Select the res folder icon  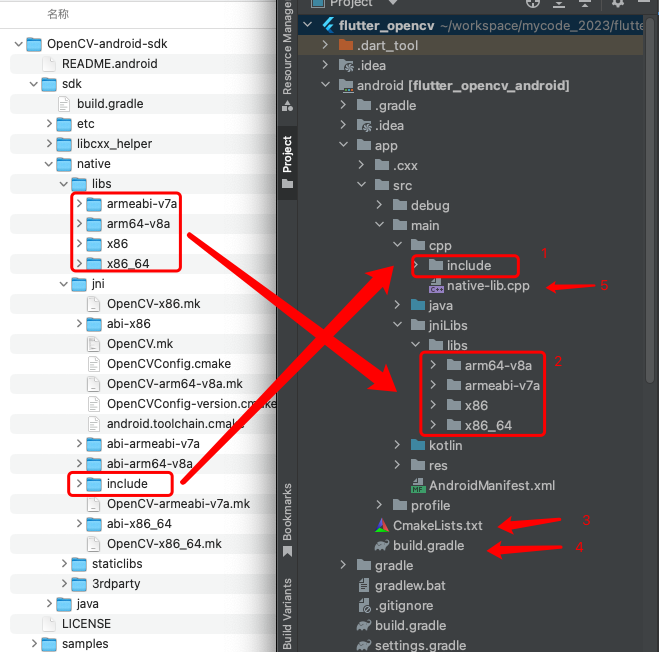pos(418,465)
